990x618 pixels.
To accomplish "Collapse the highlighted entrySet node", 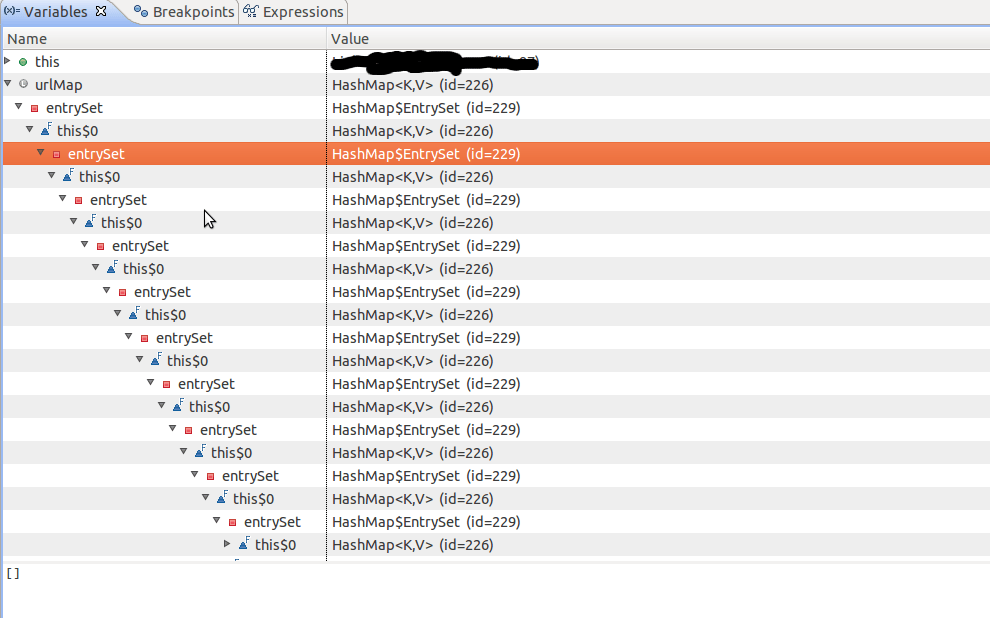I will 40,153.
